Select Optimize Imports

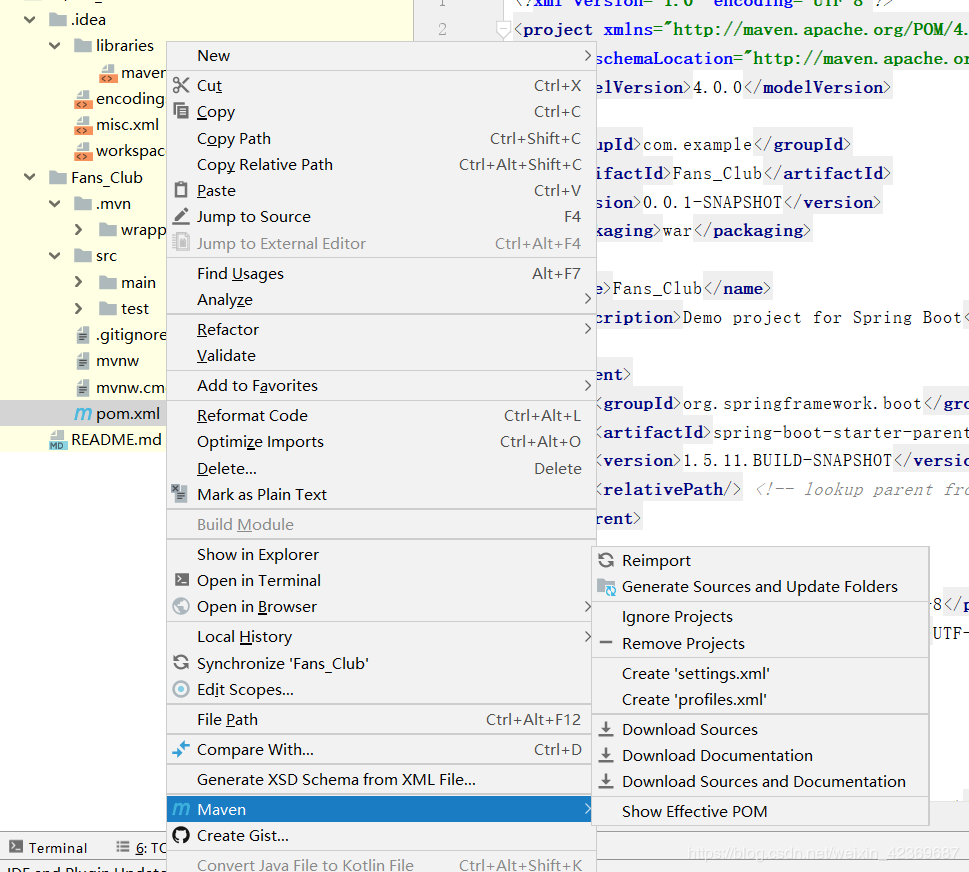(381, 442)
